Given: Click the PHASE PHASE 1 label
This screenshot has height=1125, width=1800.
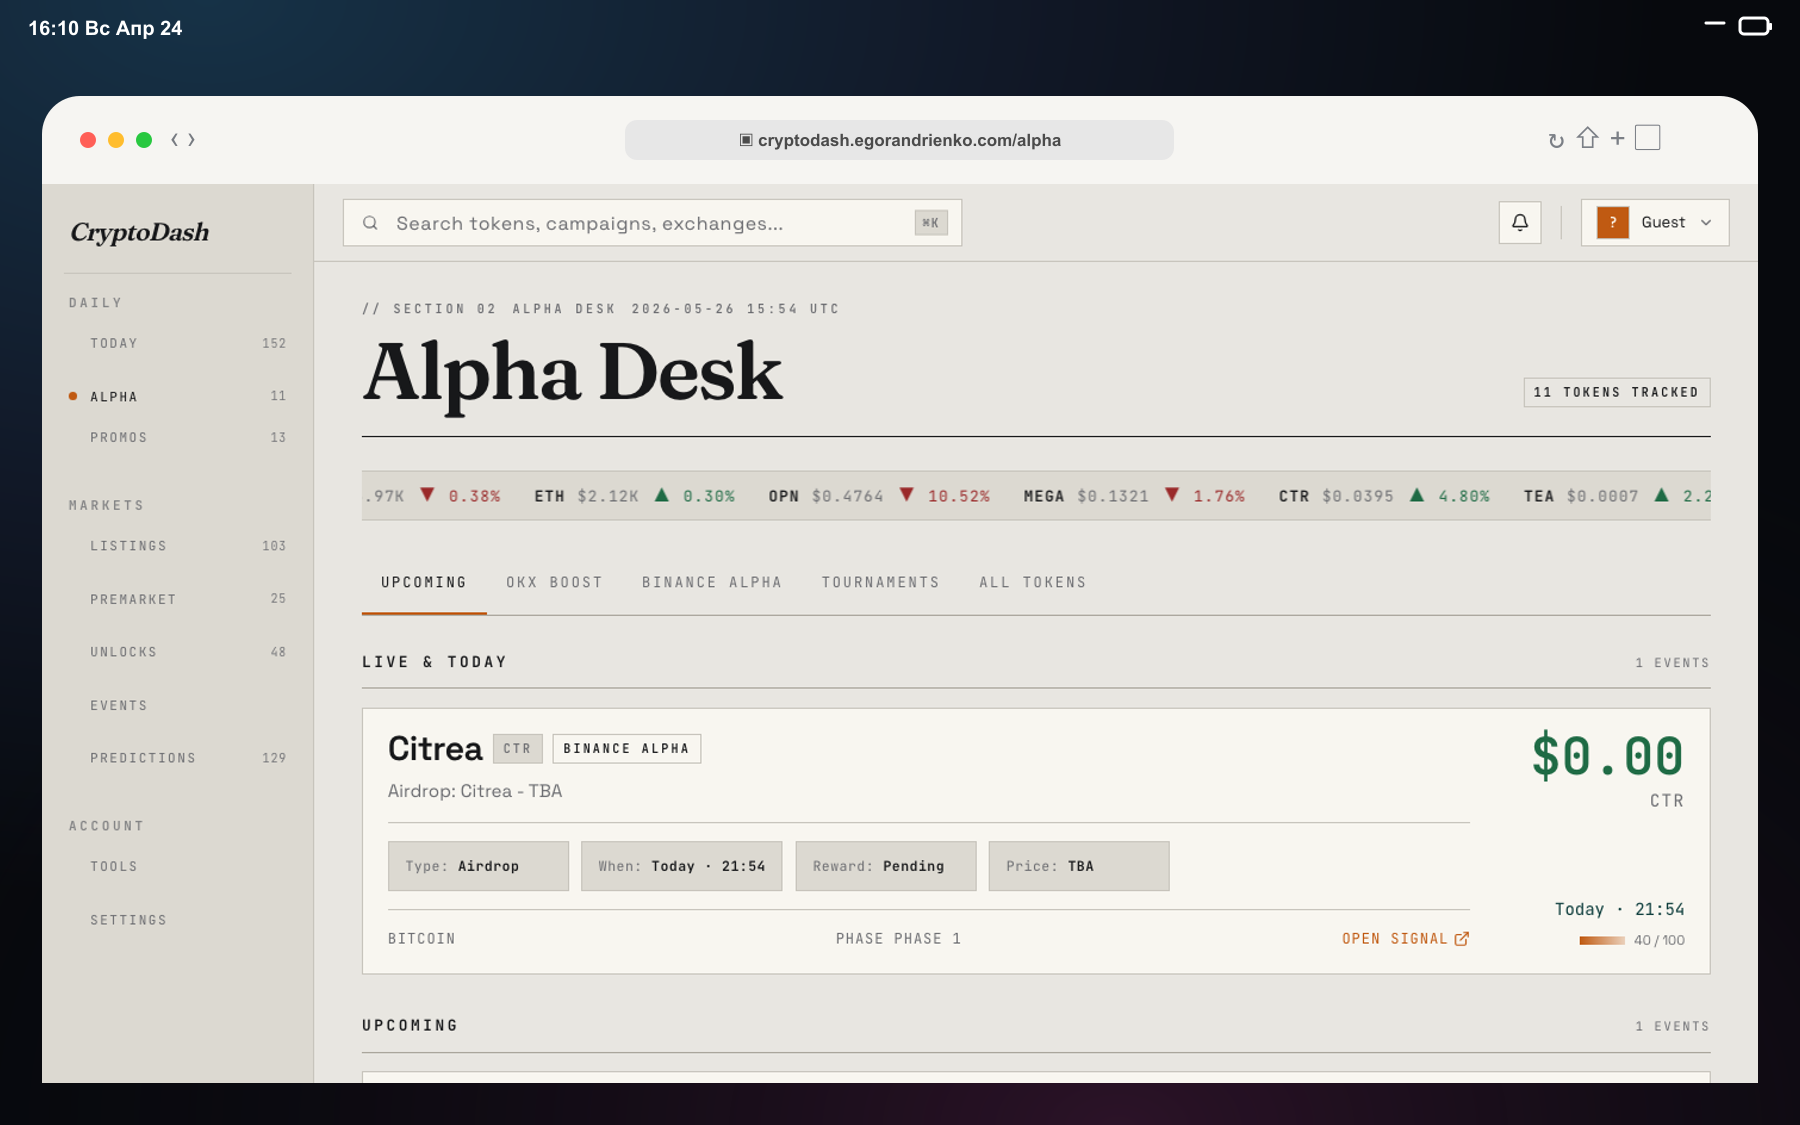Looking at the screenshot, I should click(898, 938).
